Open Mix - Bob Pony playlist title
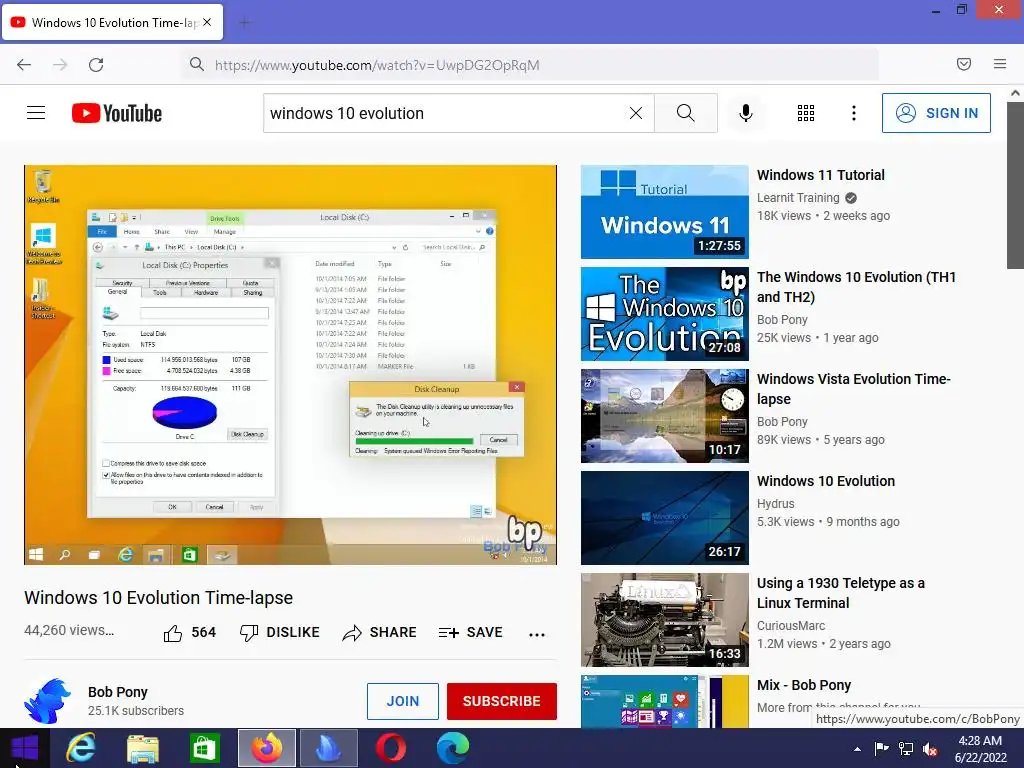The width and height of the screenshot is (1024, 768). [803, 685]
